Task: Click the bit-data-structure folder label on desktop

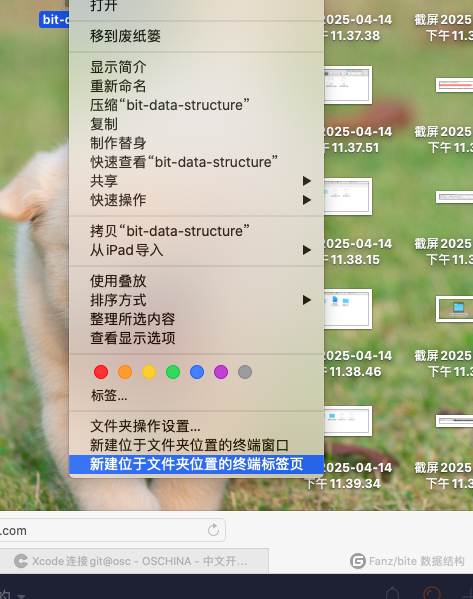Action: click(x=54, y=19)
